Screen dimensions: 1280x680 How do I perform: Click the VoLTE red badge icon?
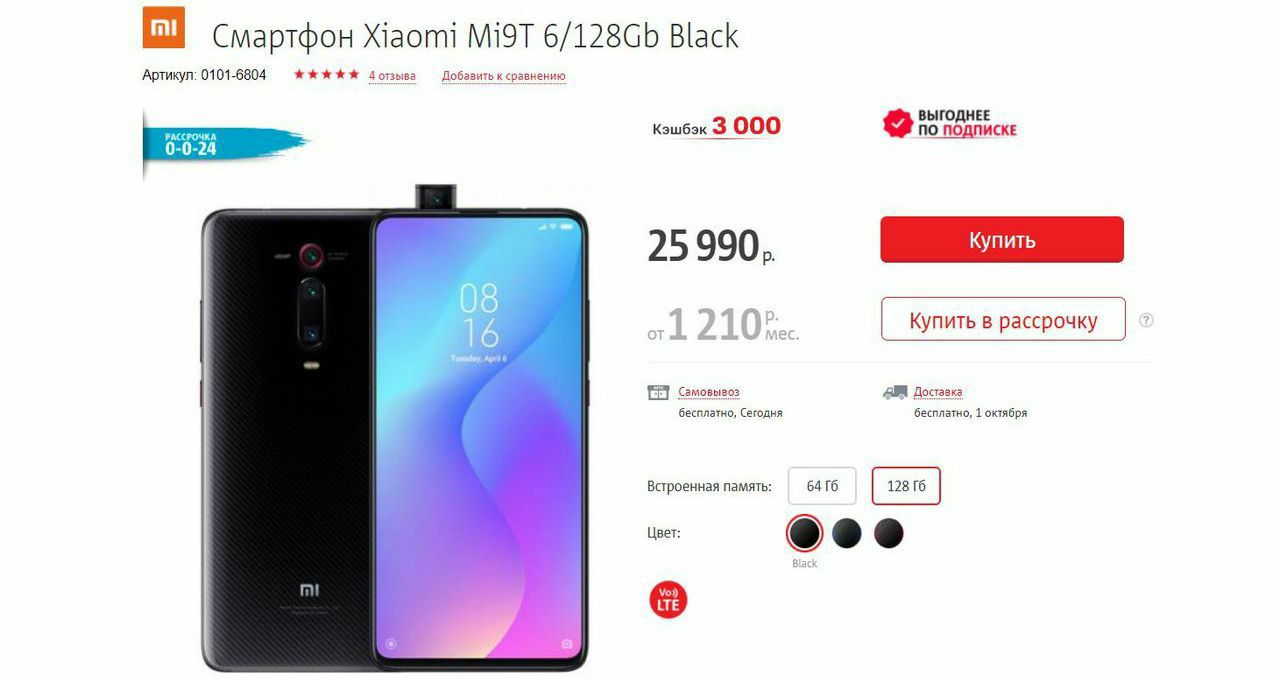(x=668, y=599)
